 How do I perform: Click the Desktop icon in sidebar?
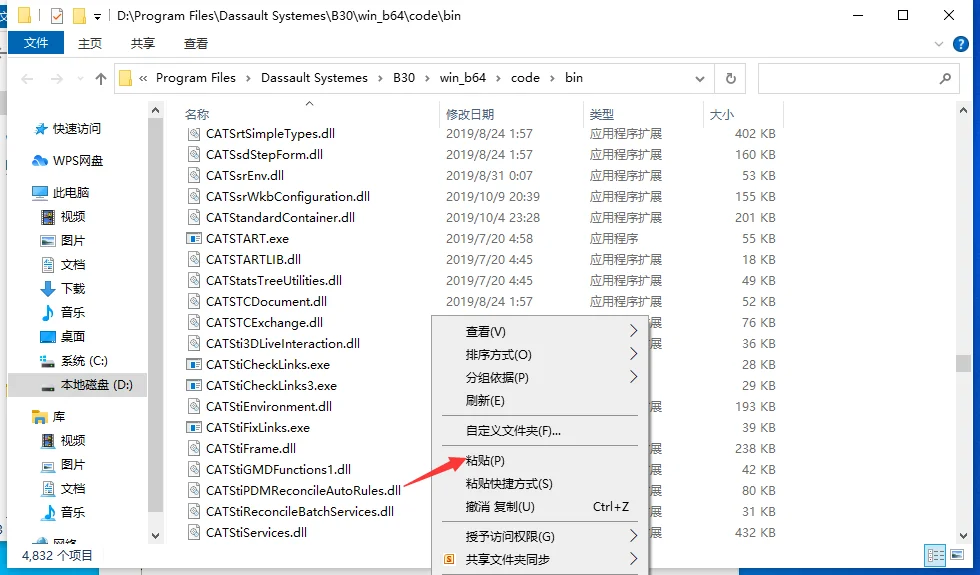[x=48, y=337]
